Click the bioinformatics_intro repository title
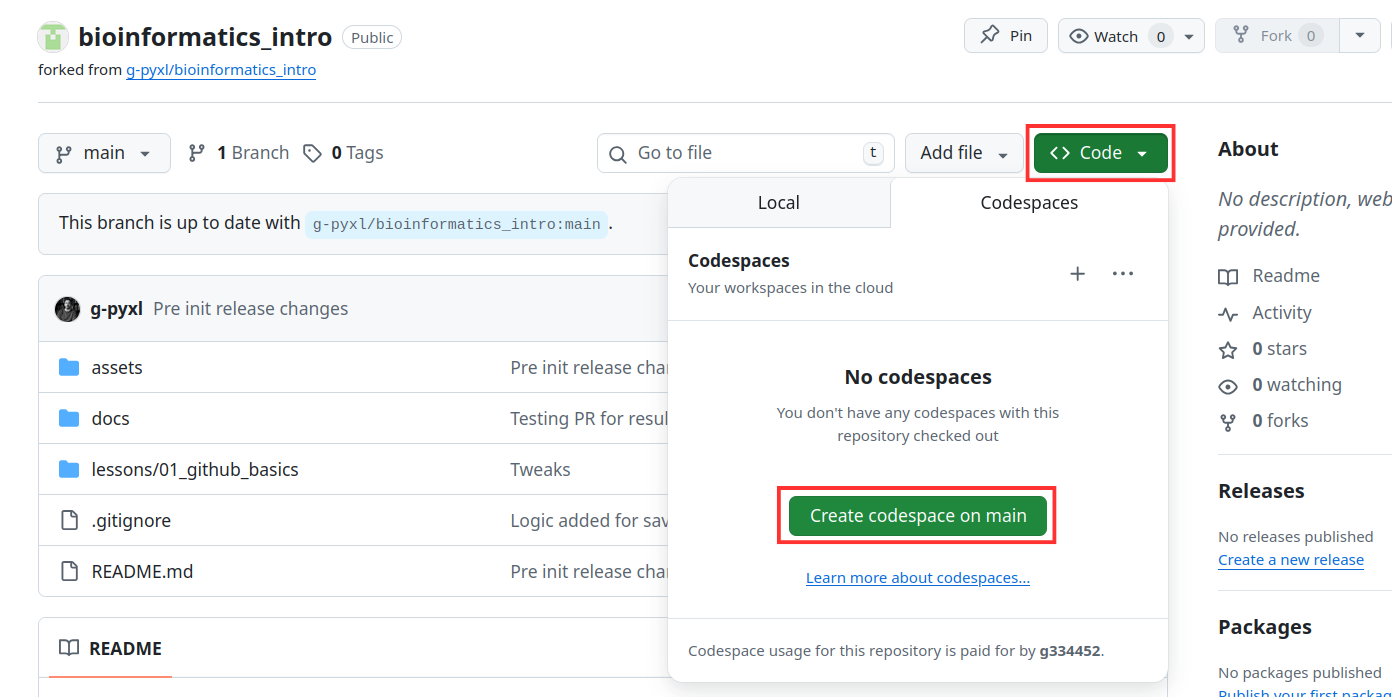1392x697 pixels. coord(205,37)
